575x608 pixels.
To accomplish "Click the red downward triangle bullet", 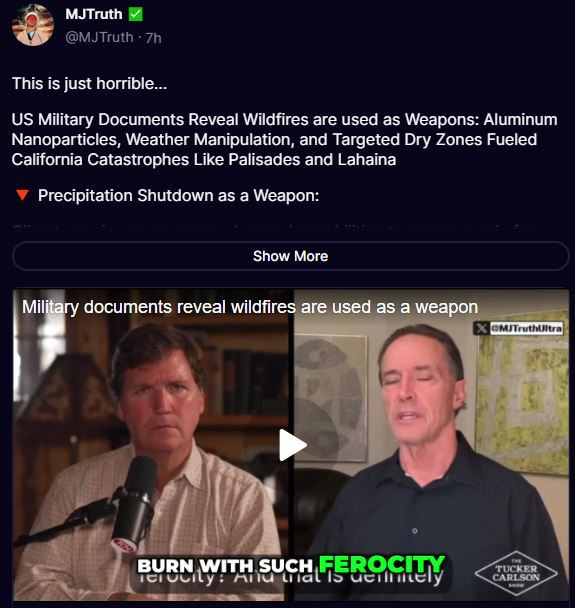I will (x=22, y=195).
